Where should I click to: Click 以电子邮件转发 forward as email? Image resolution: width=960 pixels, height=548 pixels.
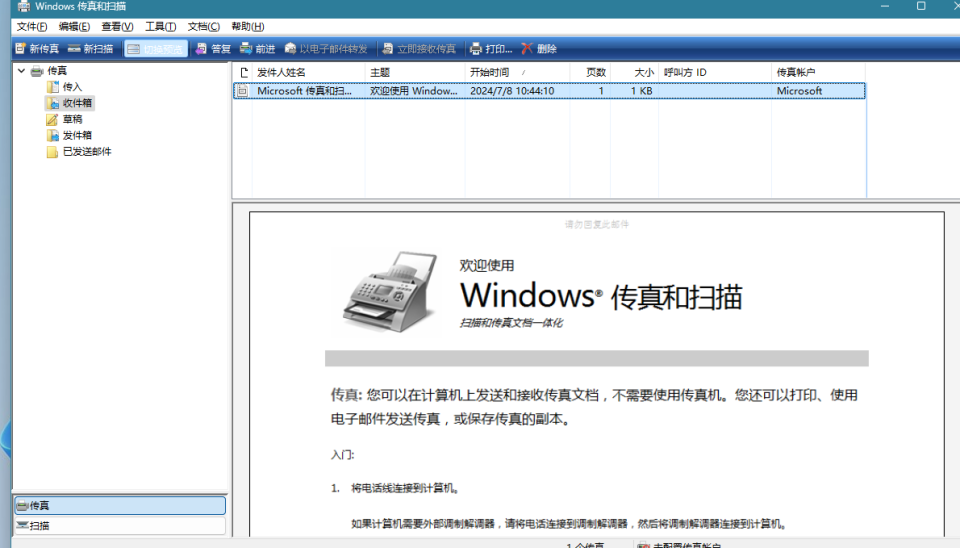[x=326, y=49]
